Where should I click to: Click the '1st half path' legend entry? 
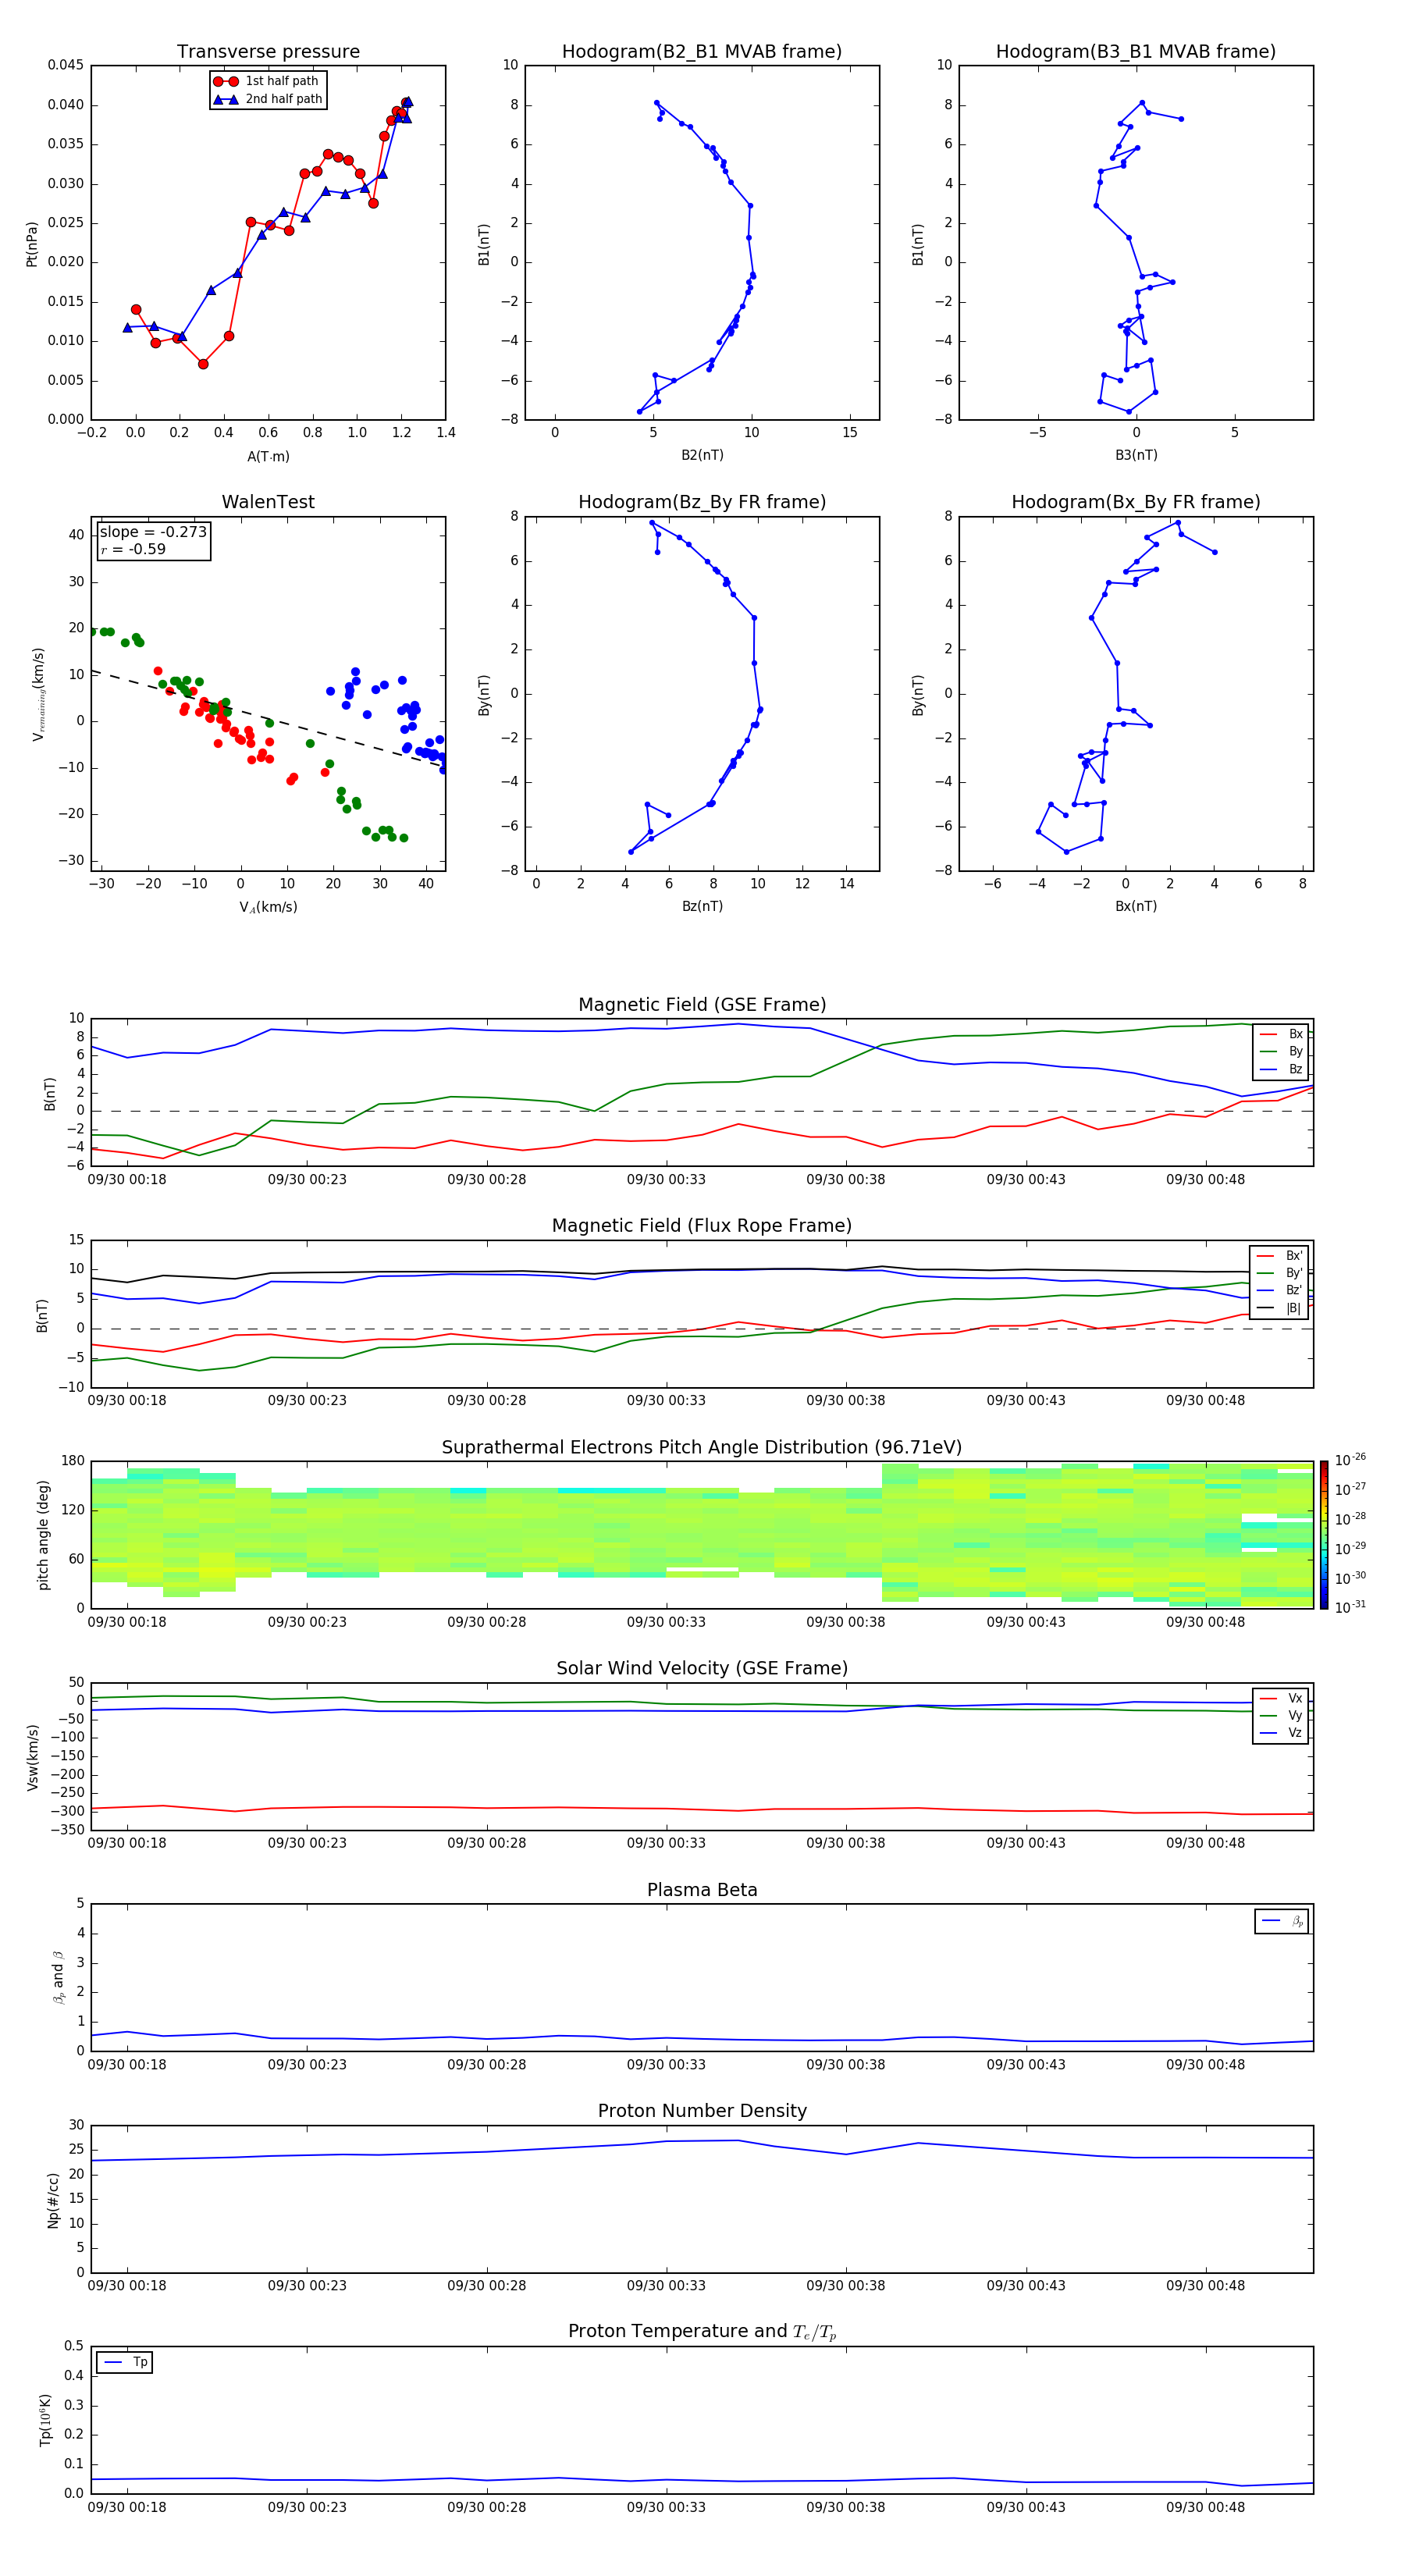(x=267, y=81)
